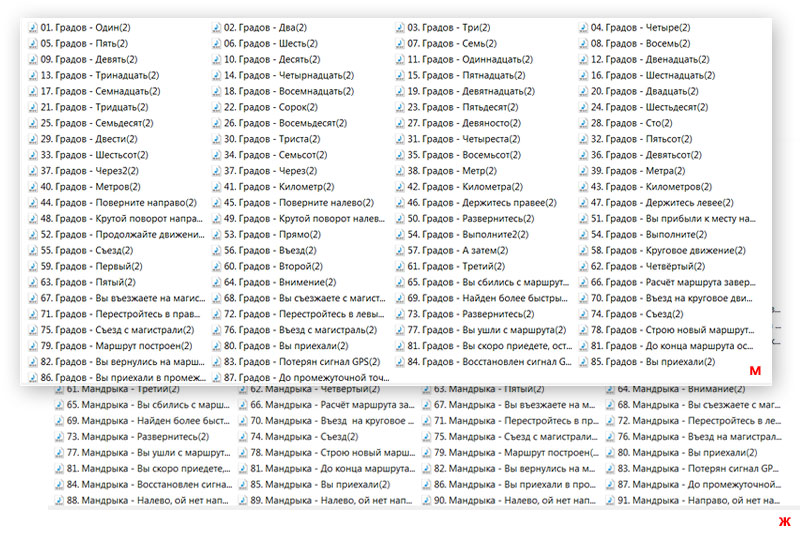Click the audio icon of '41. Градов - Километр(2)'
The width and height of the screenshot is (800, 536).
tap(216, 187)
